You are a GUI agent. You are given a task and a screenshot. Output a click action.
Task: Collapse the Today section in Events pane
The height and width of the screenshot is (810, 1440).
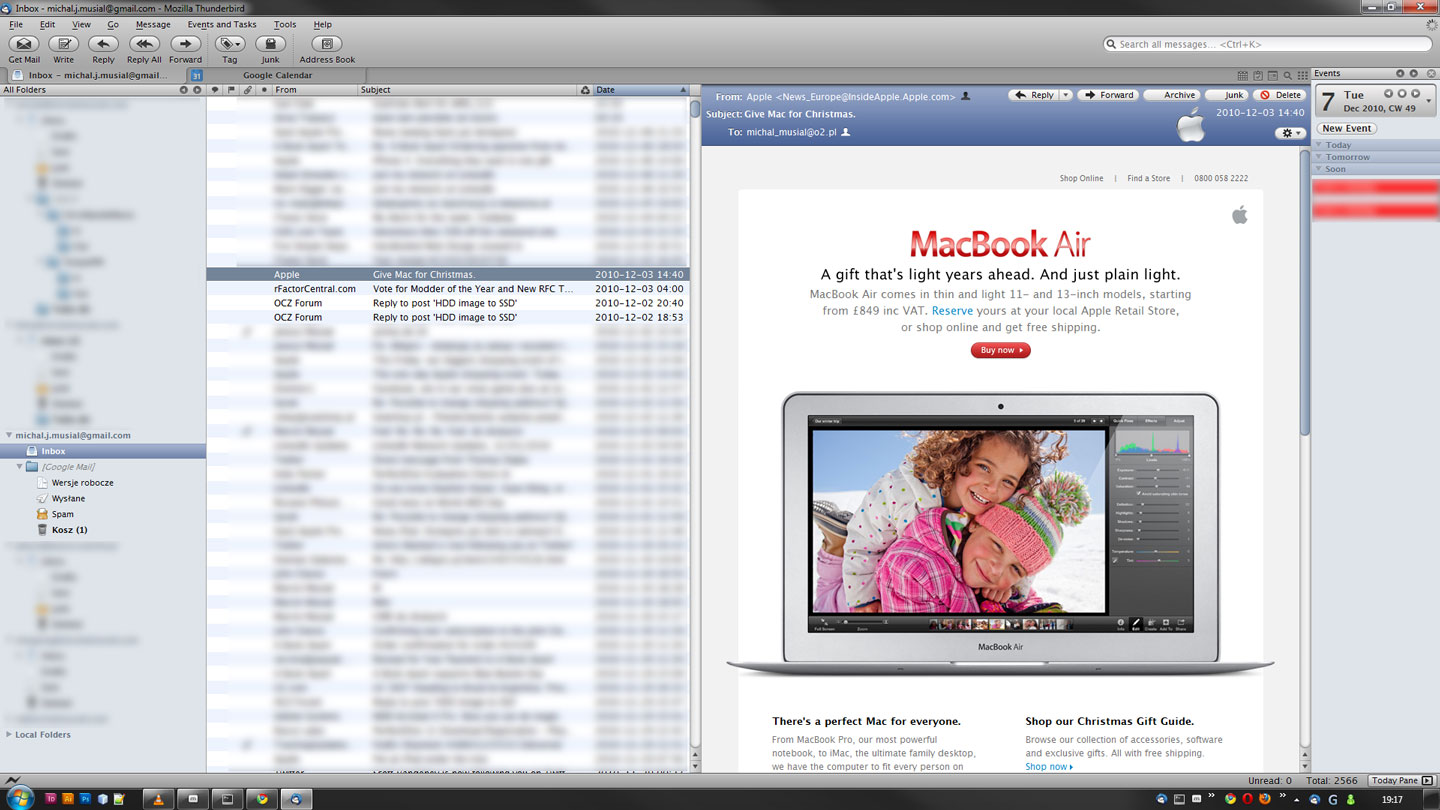1319,145
